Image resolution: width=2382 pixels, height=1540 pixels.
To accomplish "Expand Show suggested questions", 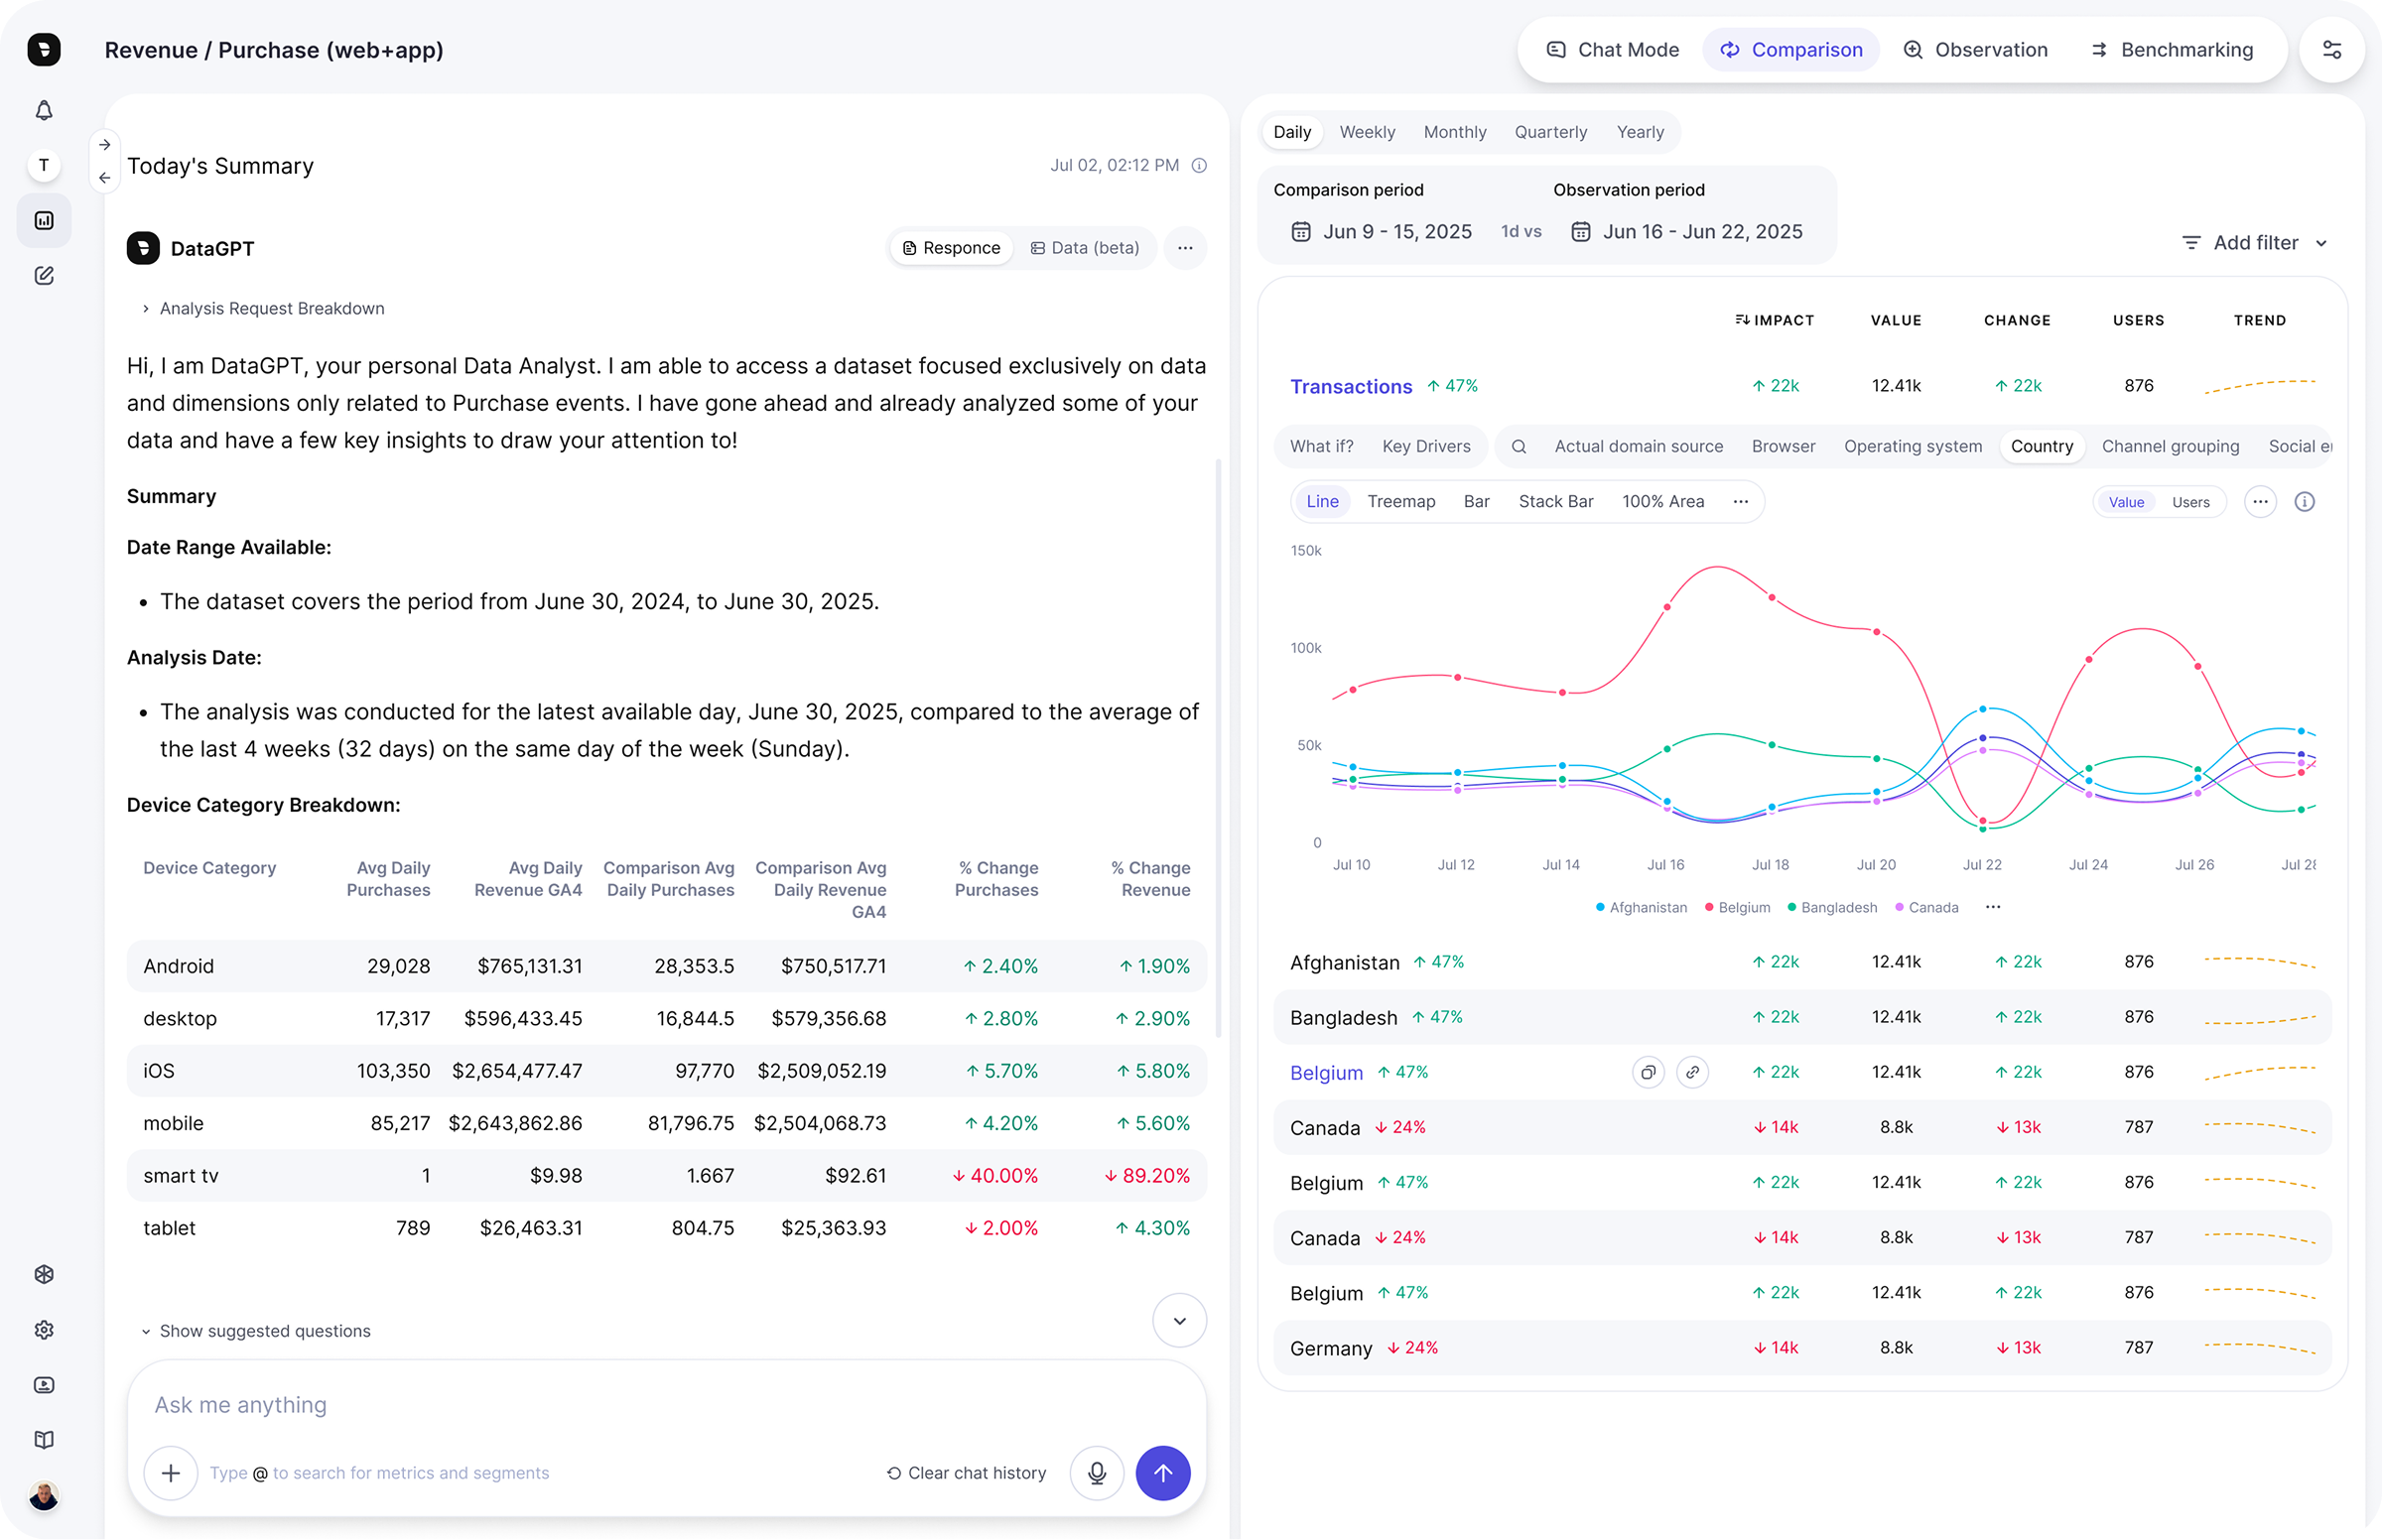I will click(x=256, y=1330).
